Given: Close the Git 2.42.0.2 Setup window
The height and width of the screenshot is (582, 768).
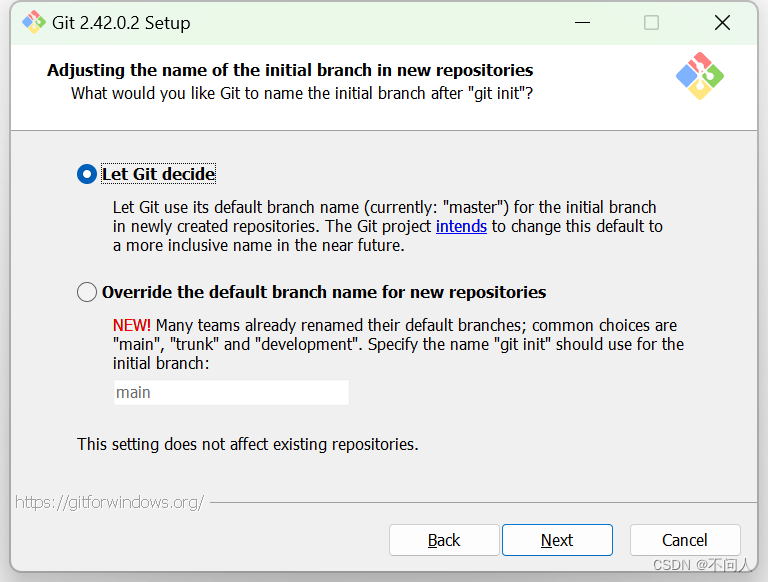Looking at the screenshot, I should tap(722, 23).
